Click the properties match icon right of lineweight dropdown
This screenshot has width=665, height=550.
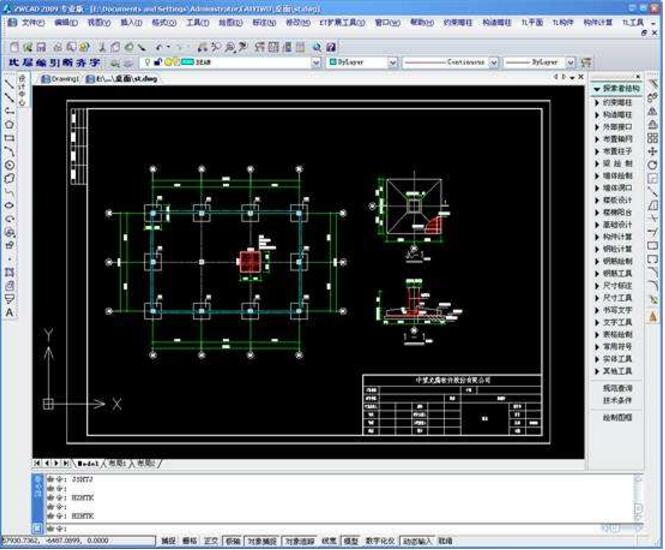[586, 62]
